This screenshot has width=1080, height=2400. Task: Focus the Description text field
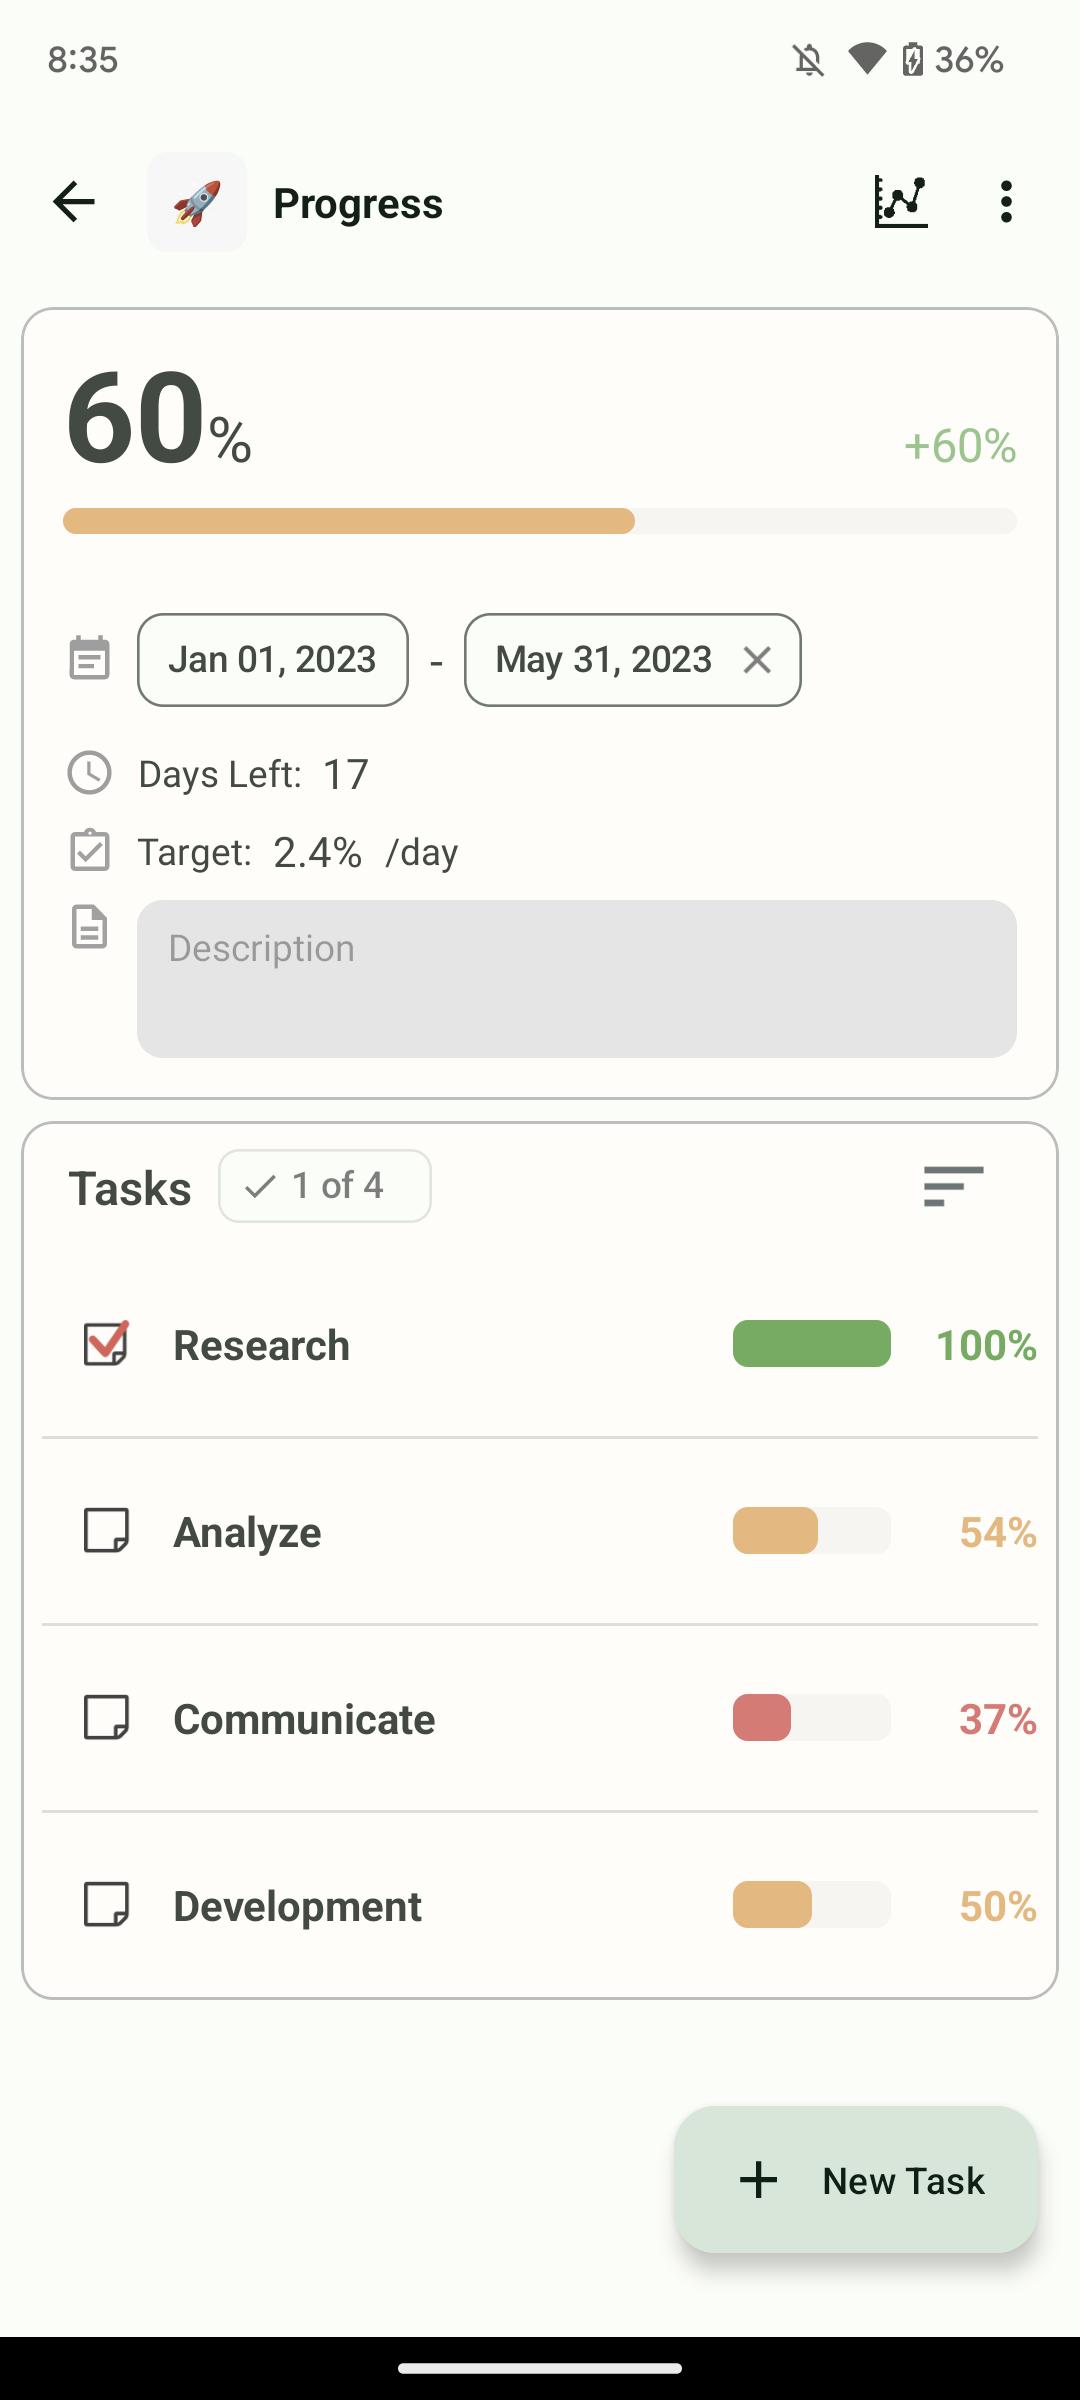pos(577,979)
